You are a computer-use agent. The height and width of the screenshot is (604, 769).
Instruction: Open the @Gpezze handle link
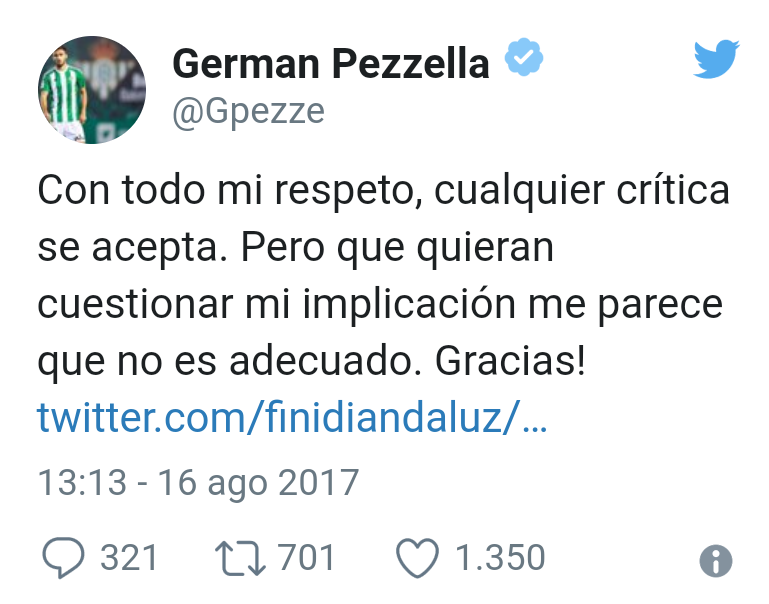(248, 112)
